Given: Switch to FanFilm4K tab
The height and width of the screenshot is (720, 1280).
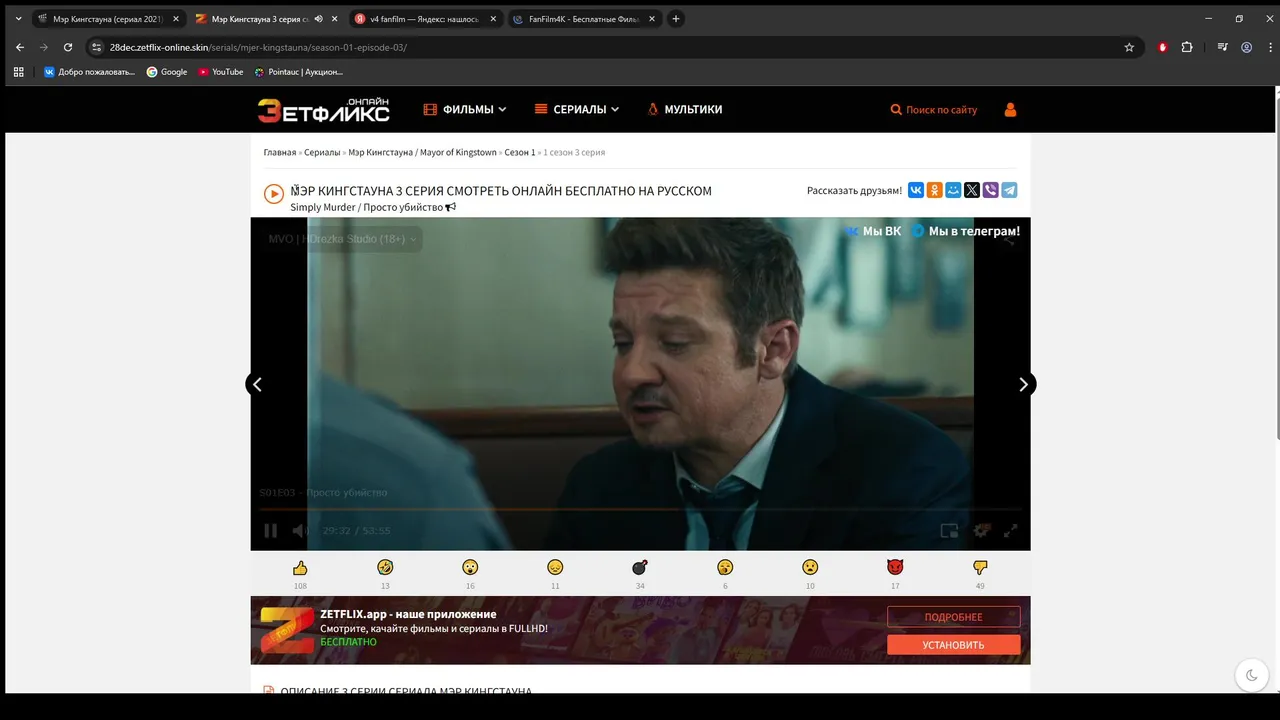Looking at the screenshot, I should [x=583, y=19].
